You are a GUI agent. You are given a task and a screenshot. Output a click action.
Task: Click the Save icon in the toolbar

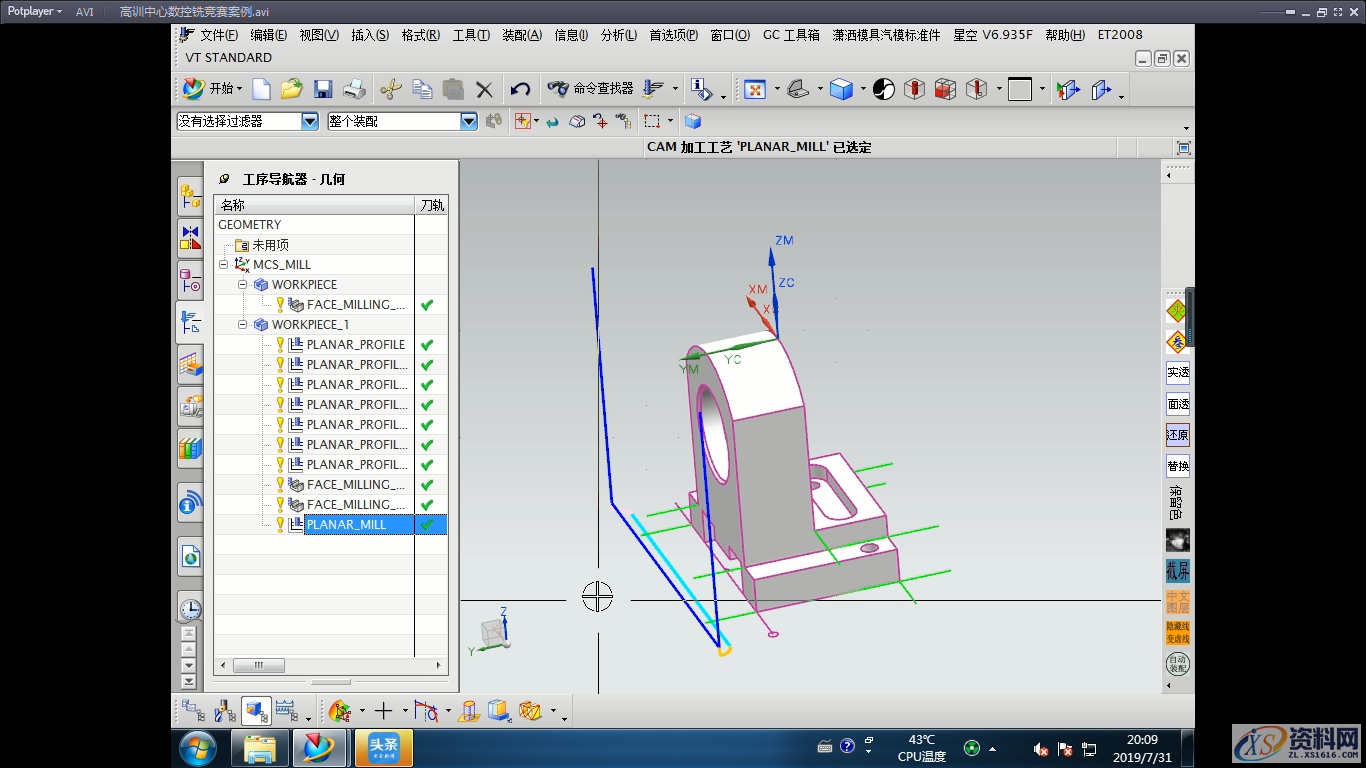pyautogui.click(x=322, y=90)
